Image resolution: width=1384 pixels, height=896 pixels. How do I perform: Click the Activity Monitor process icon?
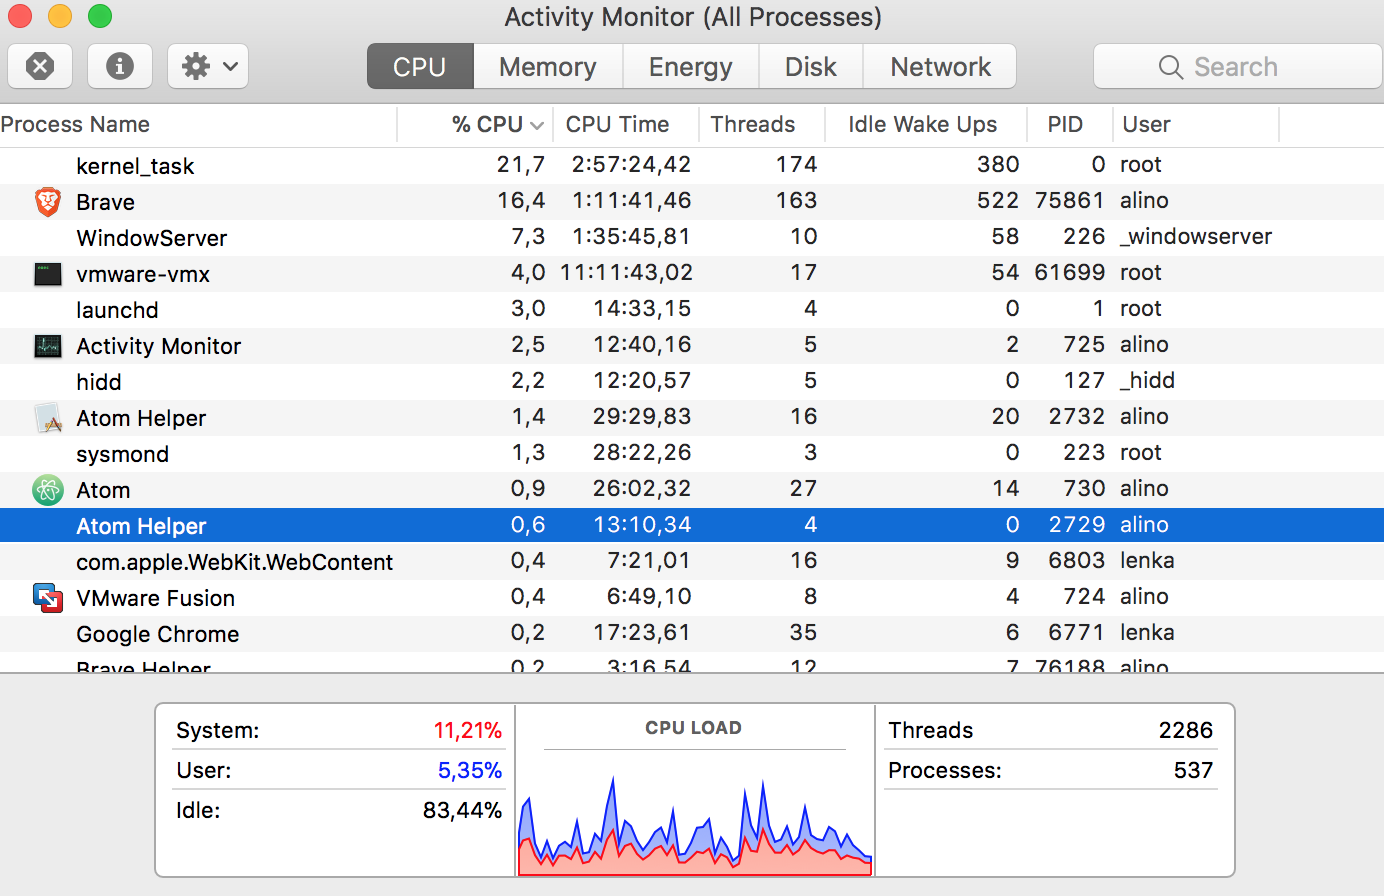(x=47, y=346)
